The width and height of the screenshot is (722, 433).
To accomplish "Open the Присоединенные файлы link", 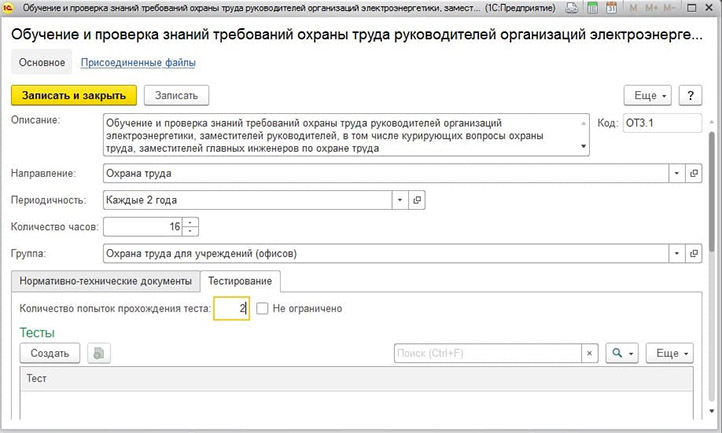I will tap(138, 62).
